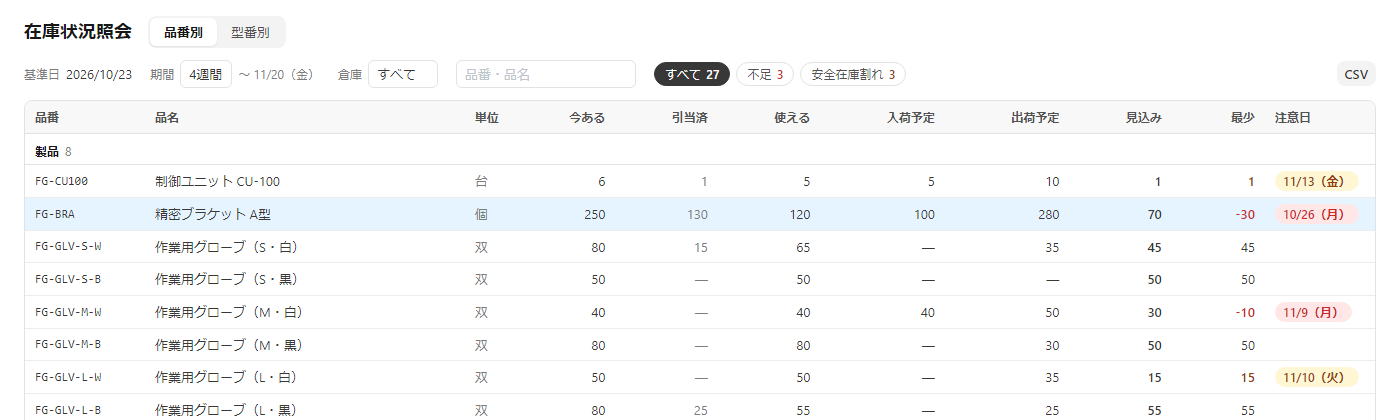Select the 安全在庫割れ 3 filter chip

pos(853,74)
